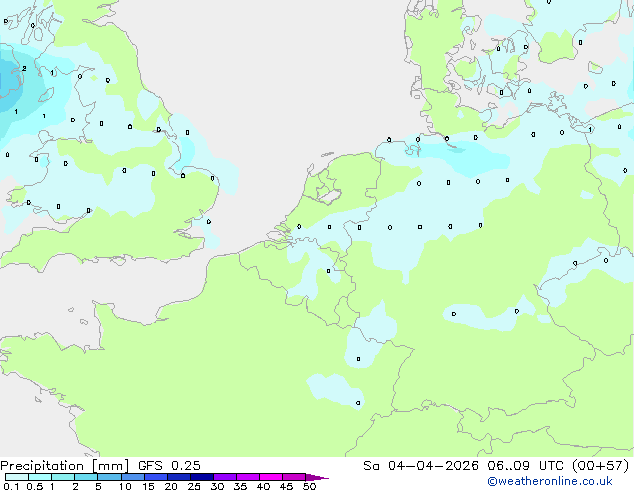The image size is (634, 490).
Task: Click the '25' legend scale label
Action: [194, 486]
